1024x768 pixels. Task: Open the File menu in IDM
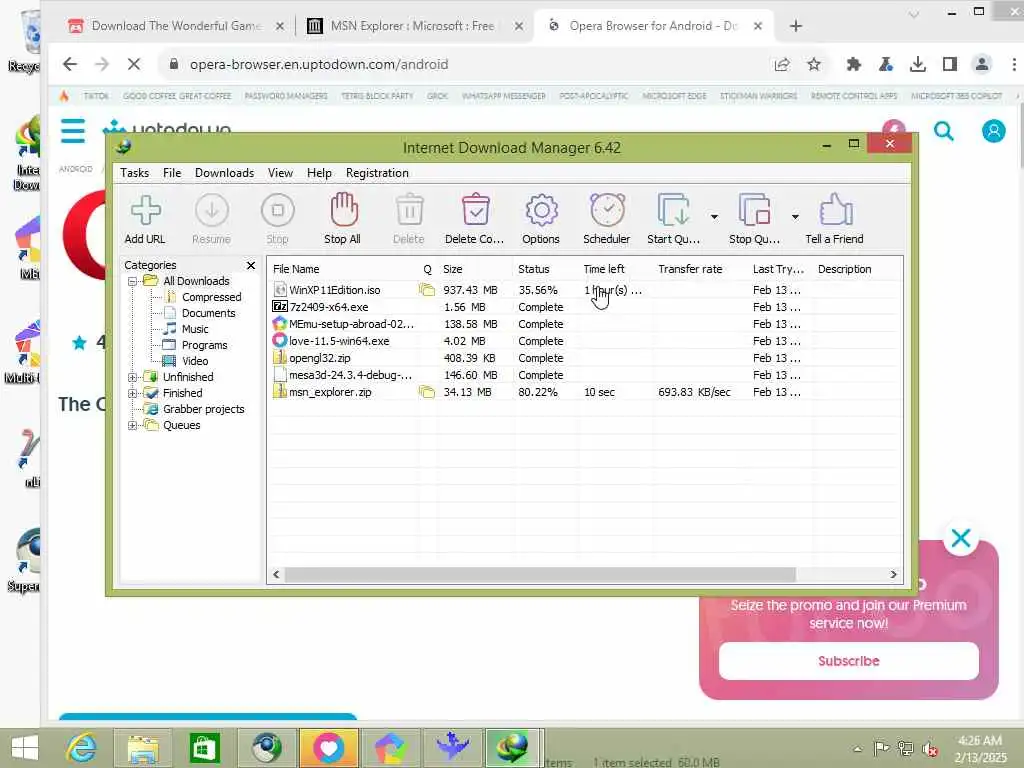coord(172,173)
